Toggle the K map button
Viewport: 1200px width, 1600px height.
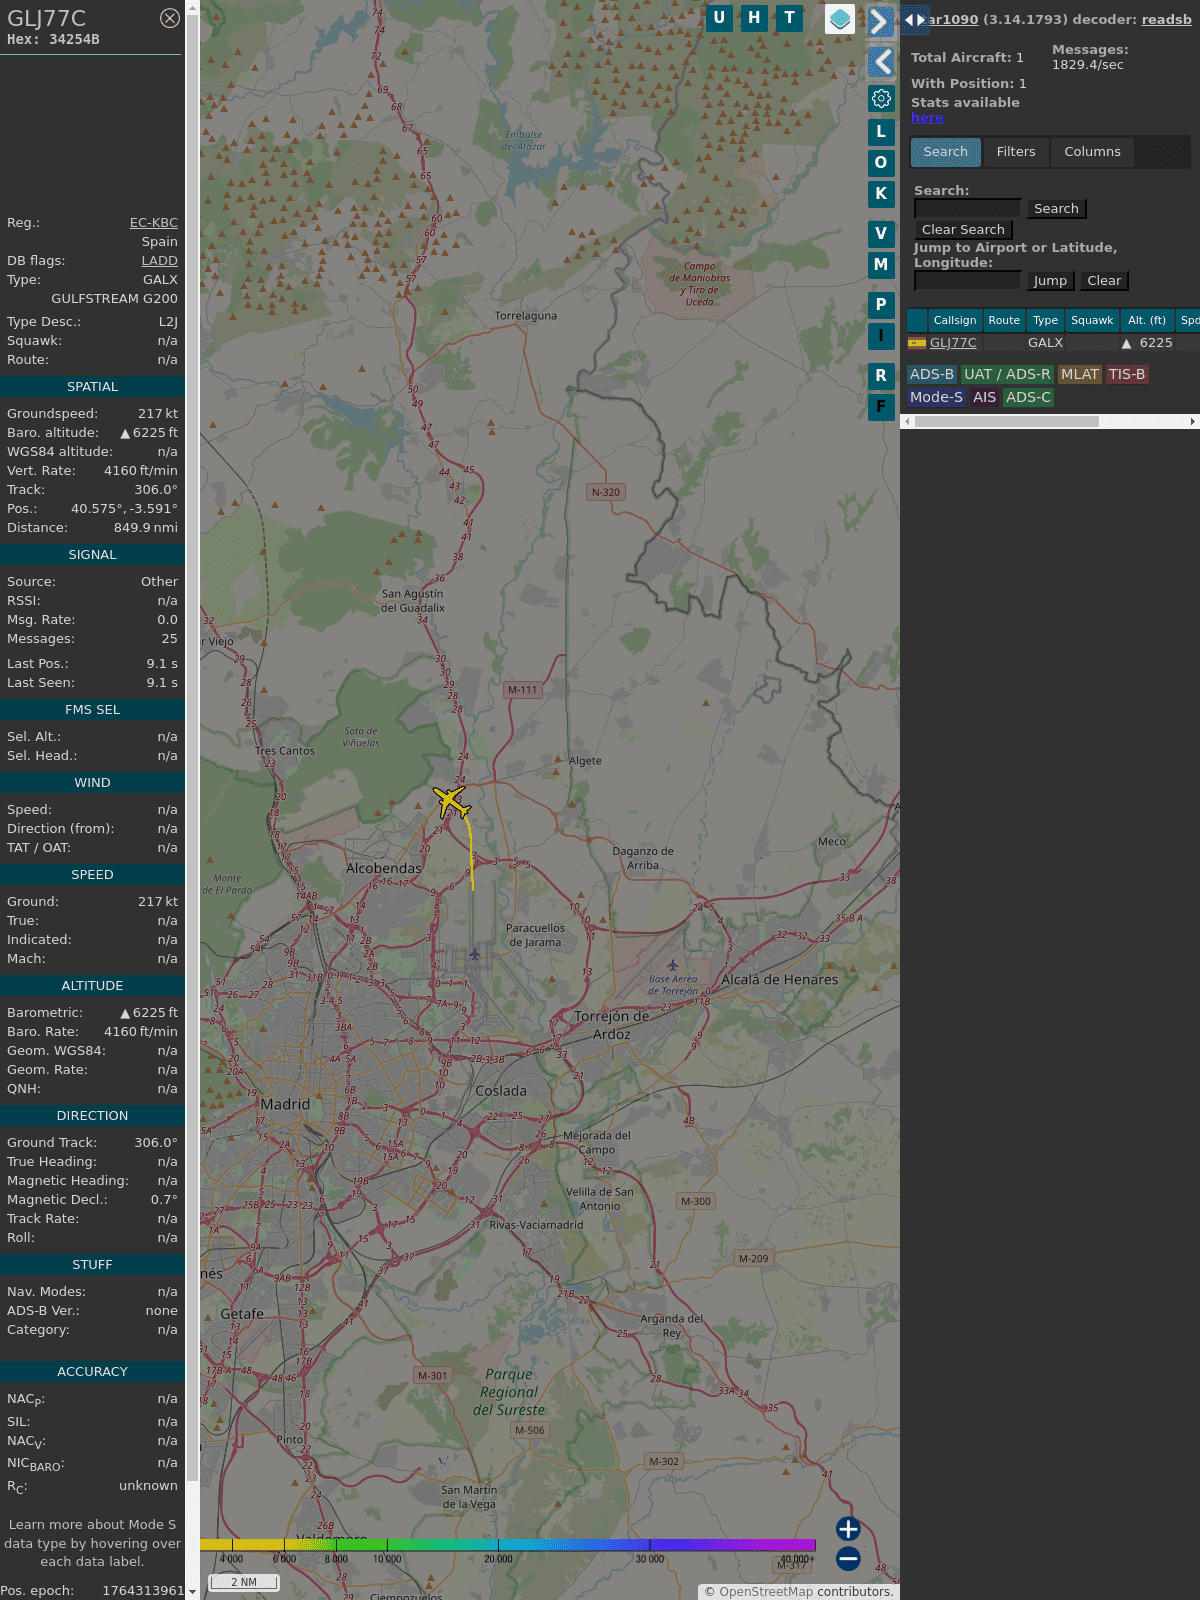tap(881, 194)
